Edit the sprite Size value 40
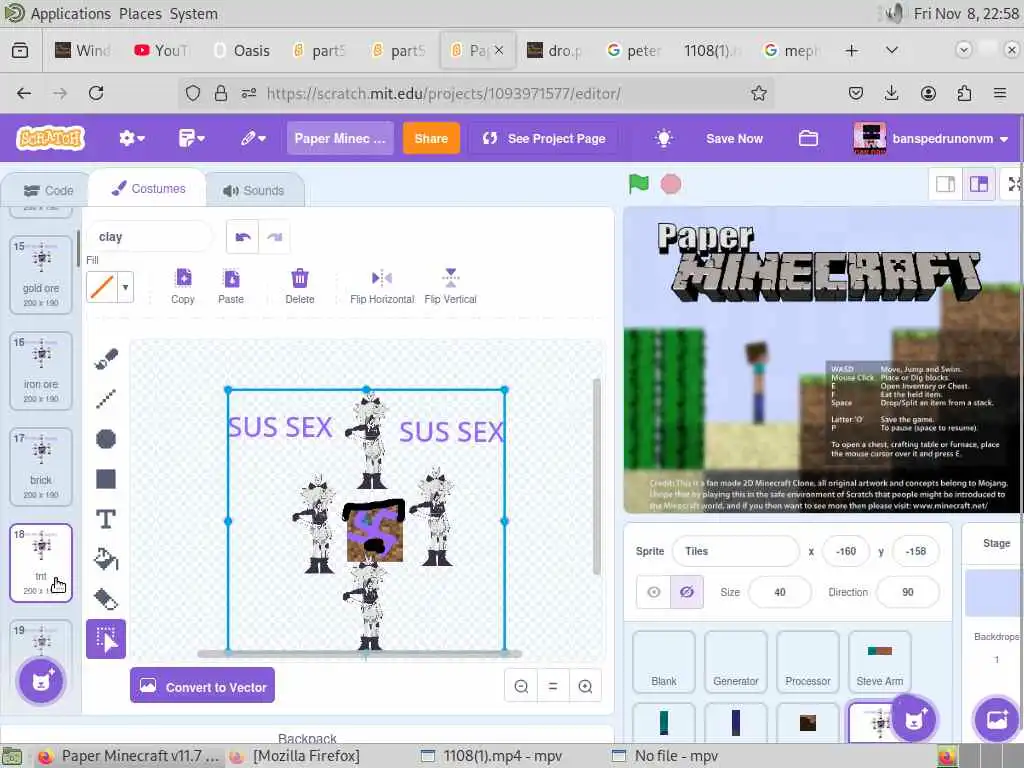Viewport: 1024px width, 768px height. pyautogui.click(x=780, y=592)
